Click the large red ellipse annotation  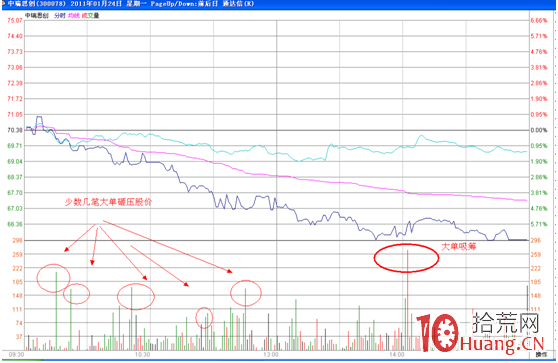click(x=406, y=258)
